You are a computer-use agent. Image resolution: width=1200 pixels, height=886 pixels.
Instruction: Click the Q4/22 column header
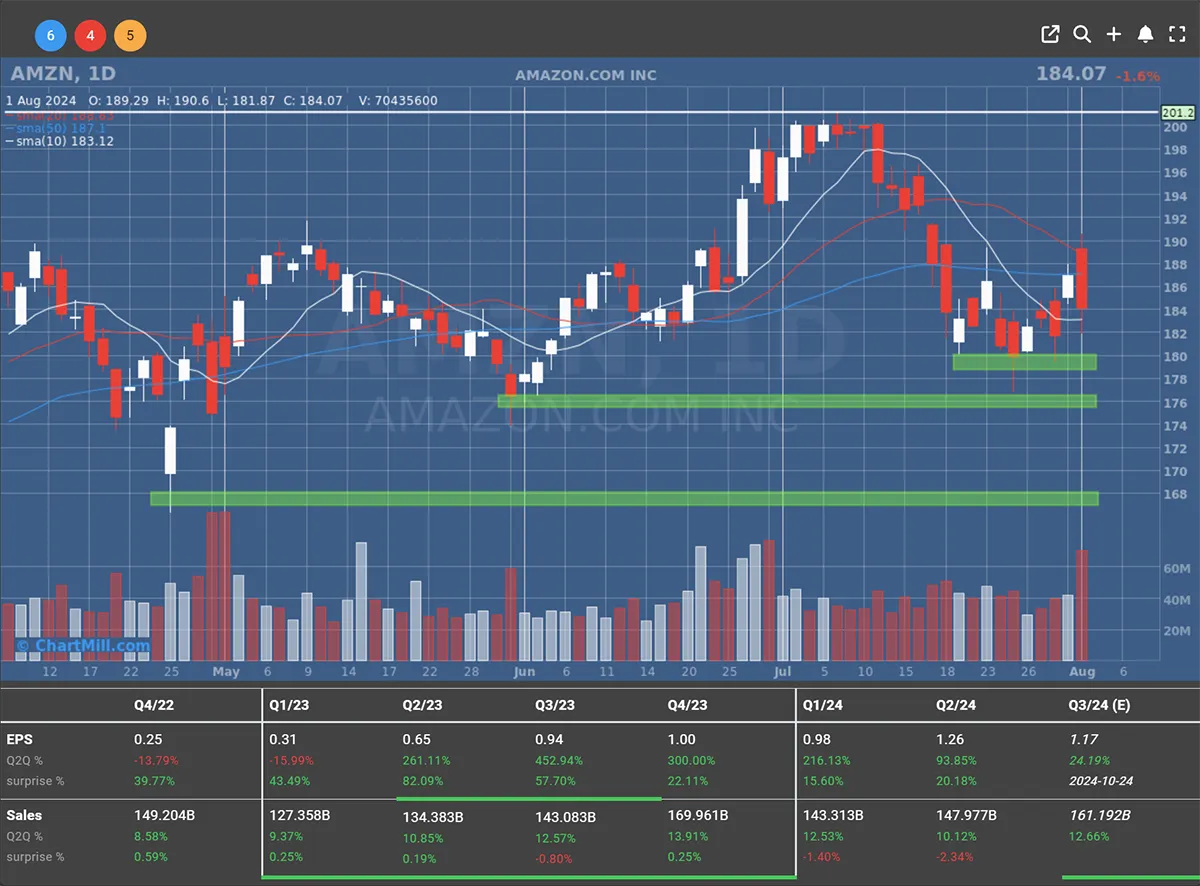pos(153,705)
